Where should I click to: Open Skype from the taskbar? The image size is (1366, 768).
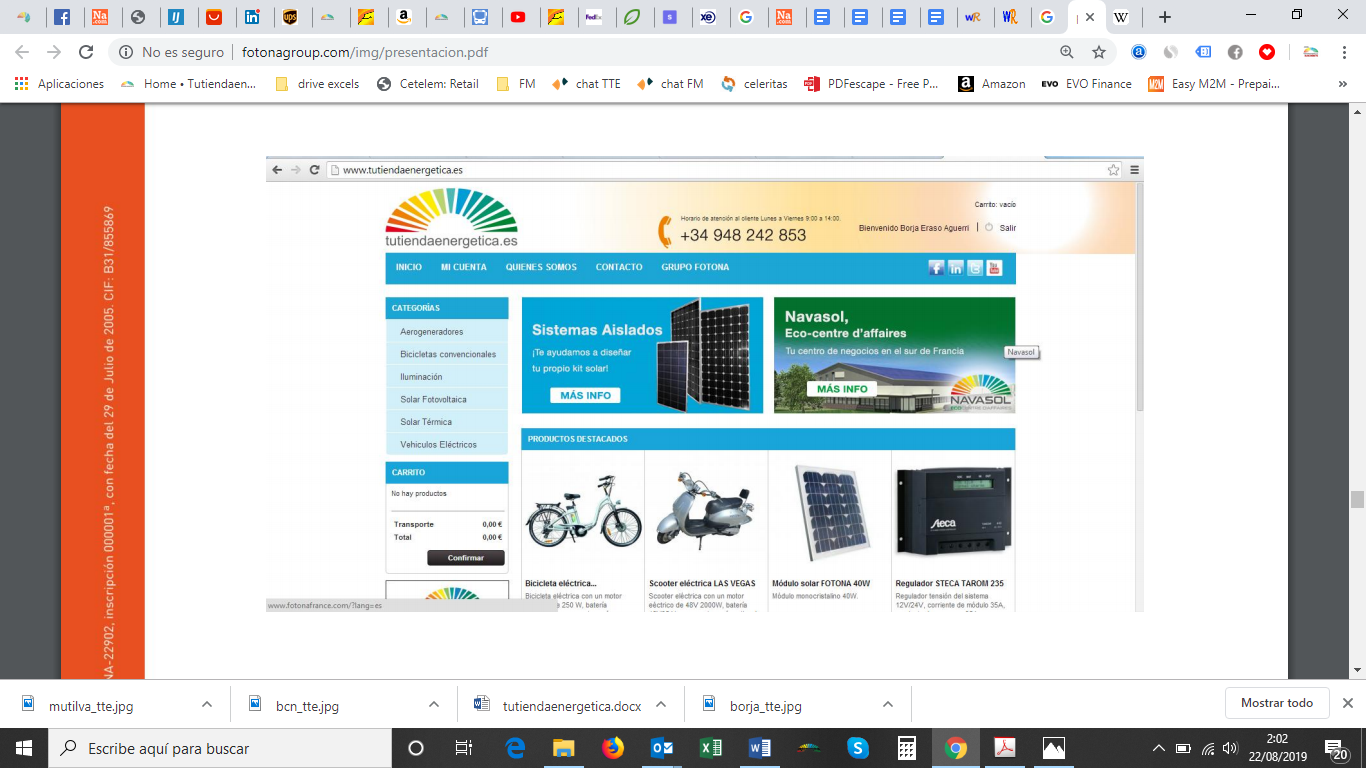pos(858,748)
